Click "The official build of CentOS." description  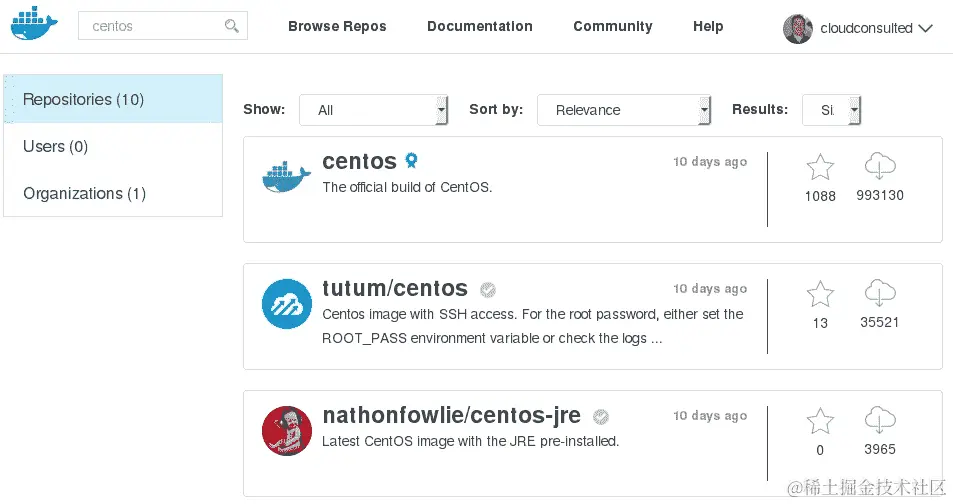pyautogui.click(x=407, y=187)
